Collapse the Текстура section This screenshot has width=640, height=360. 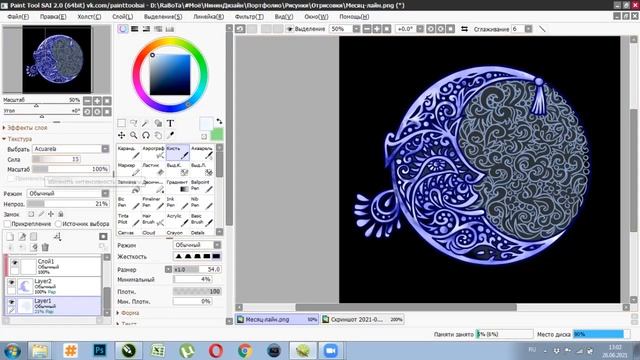tap(17, 139)
